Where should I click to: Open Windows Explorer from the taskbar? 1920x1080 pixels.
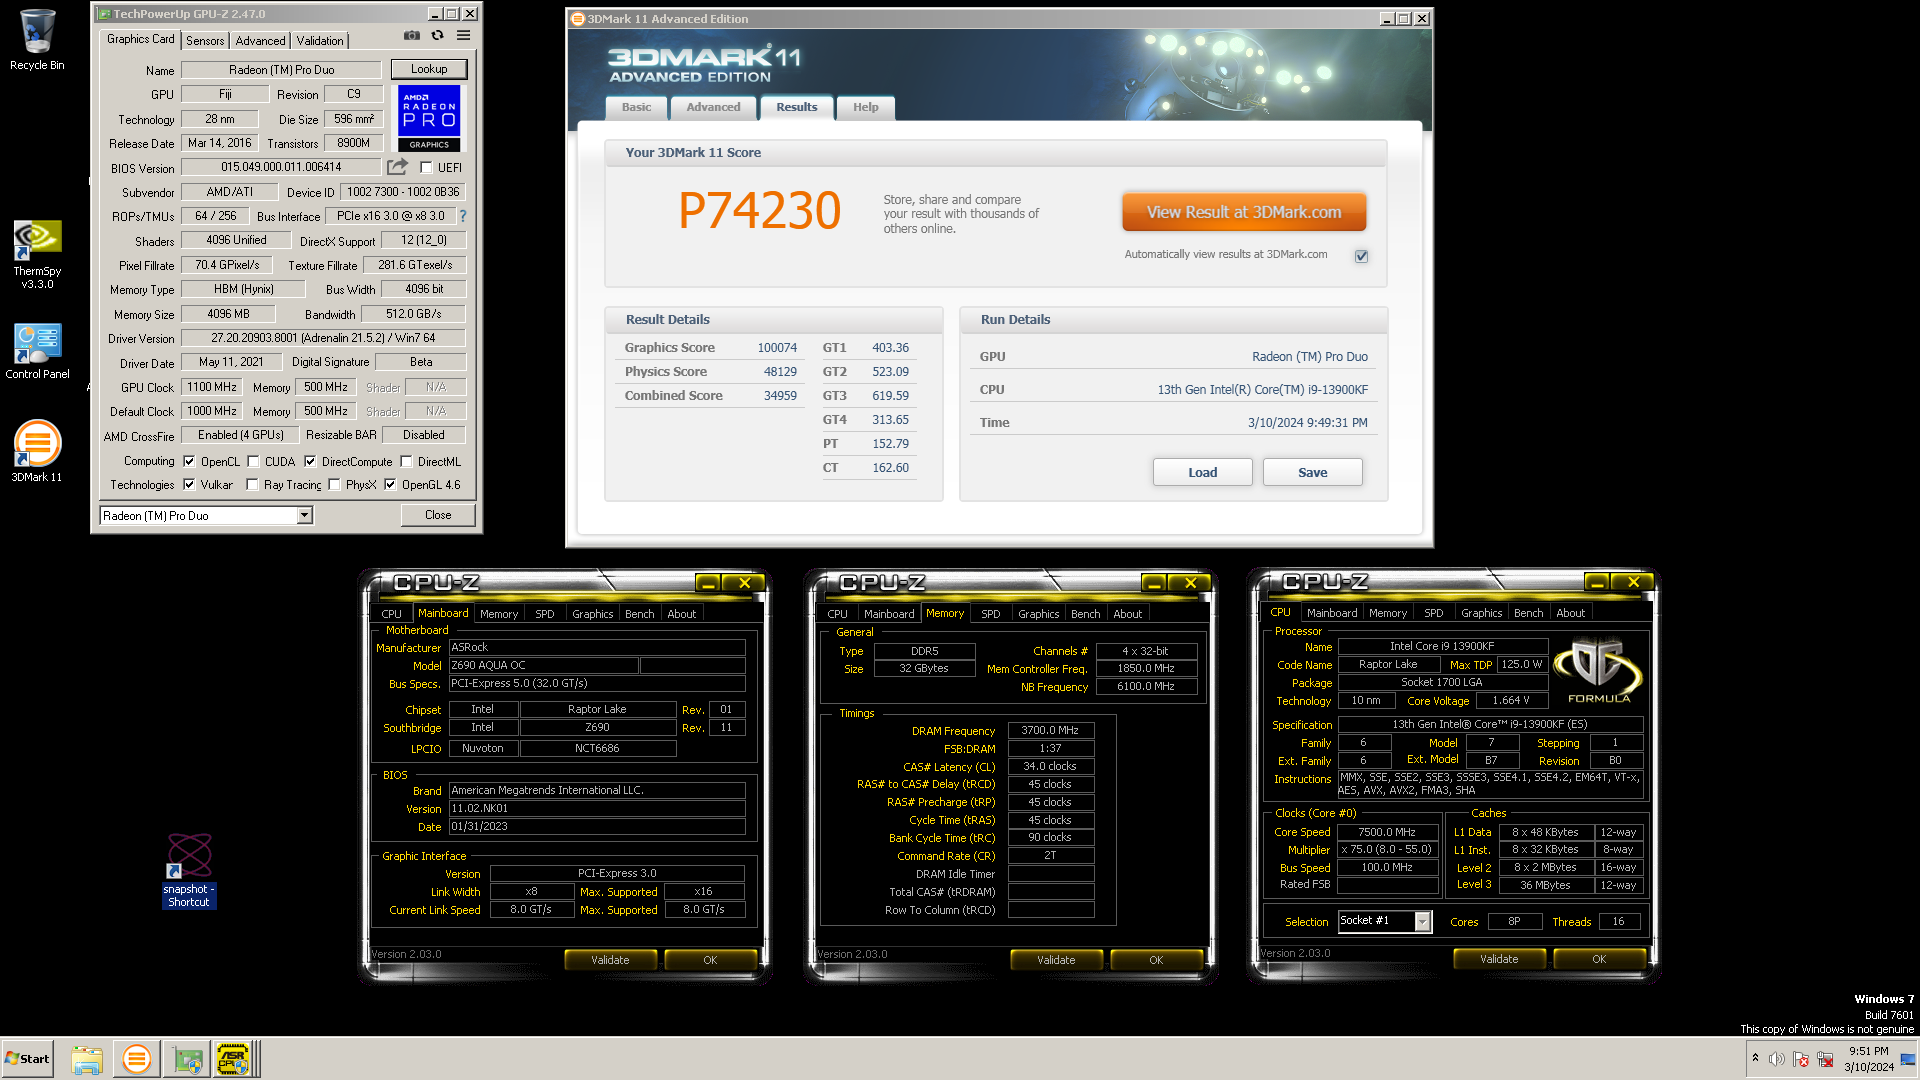87,1059
